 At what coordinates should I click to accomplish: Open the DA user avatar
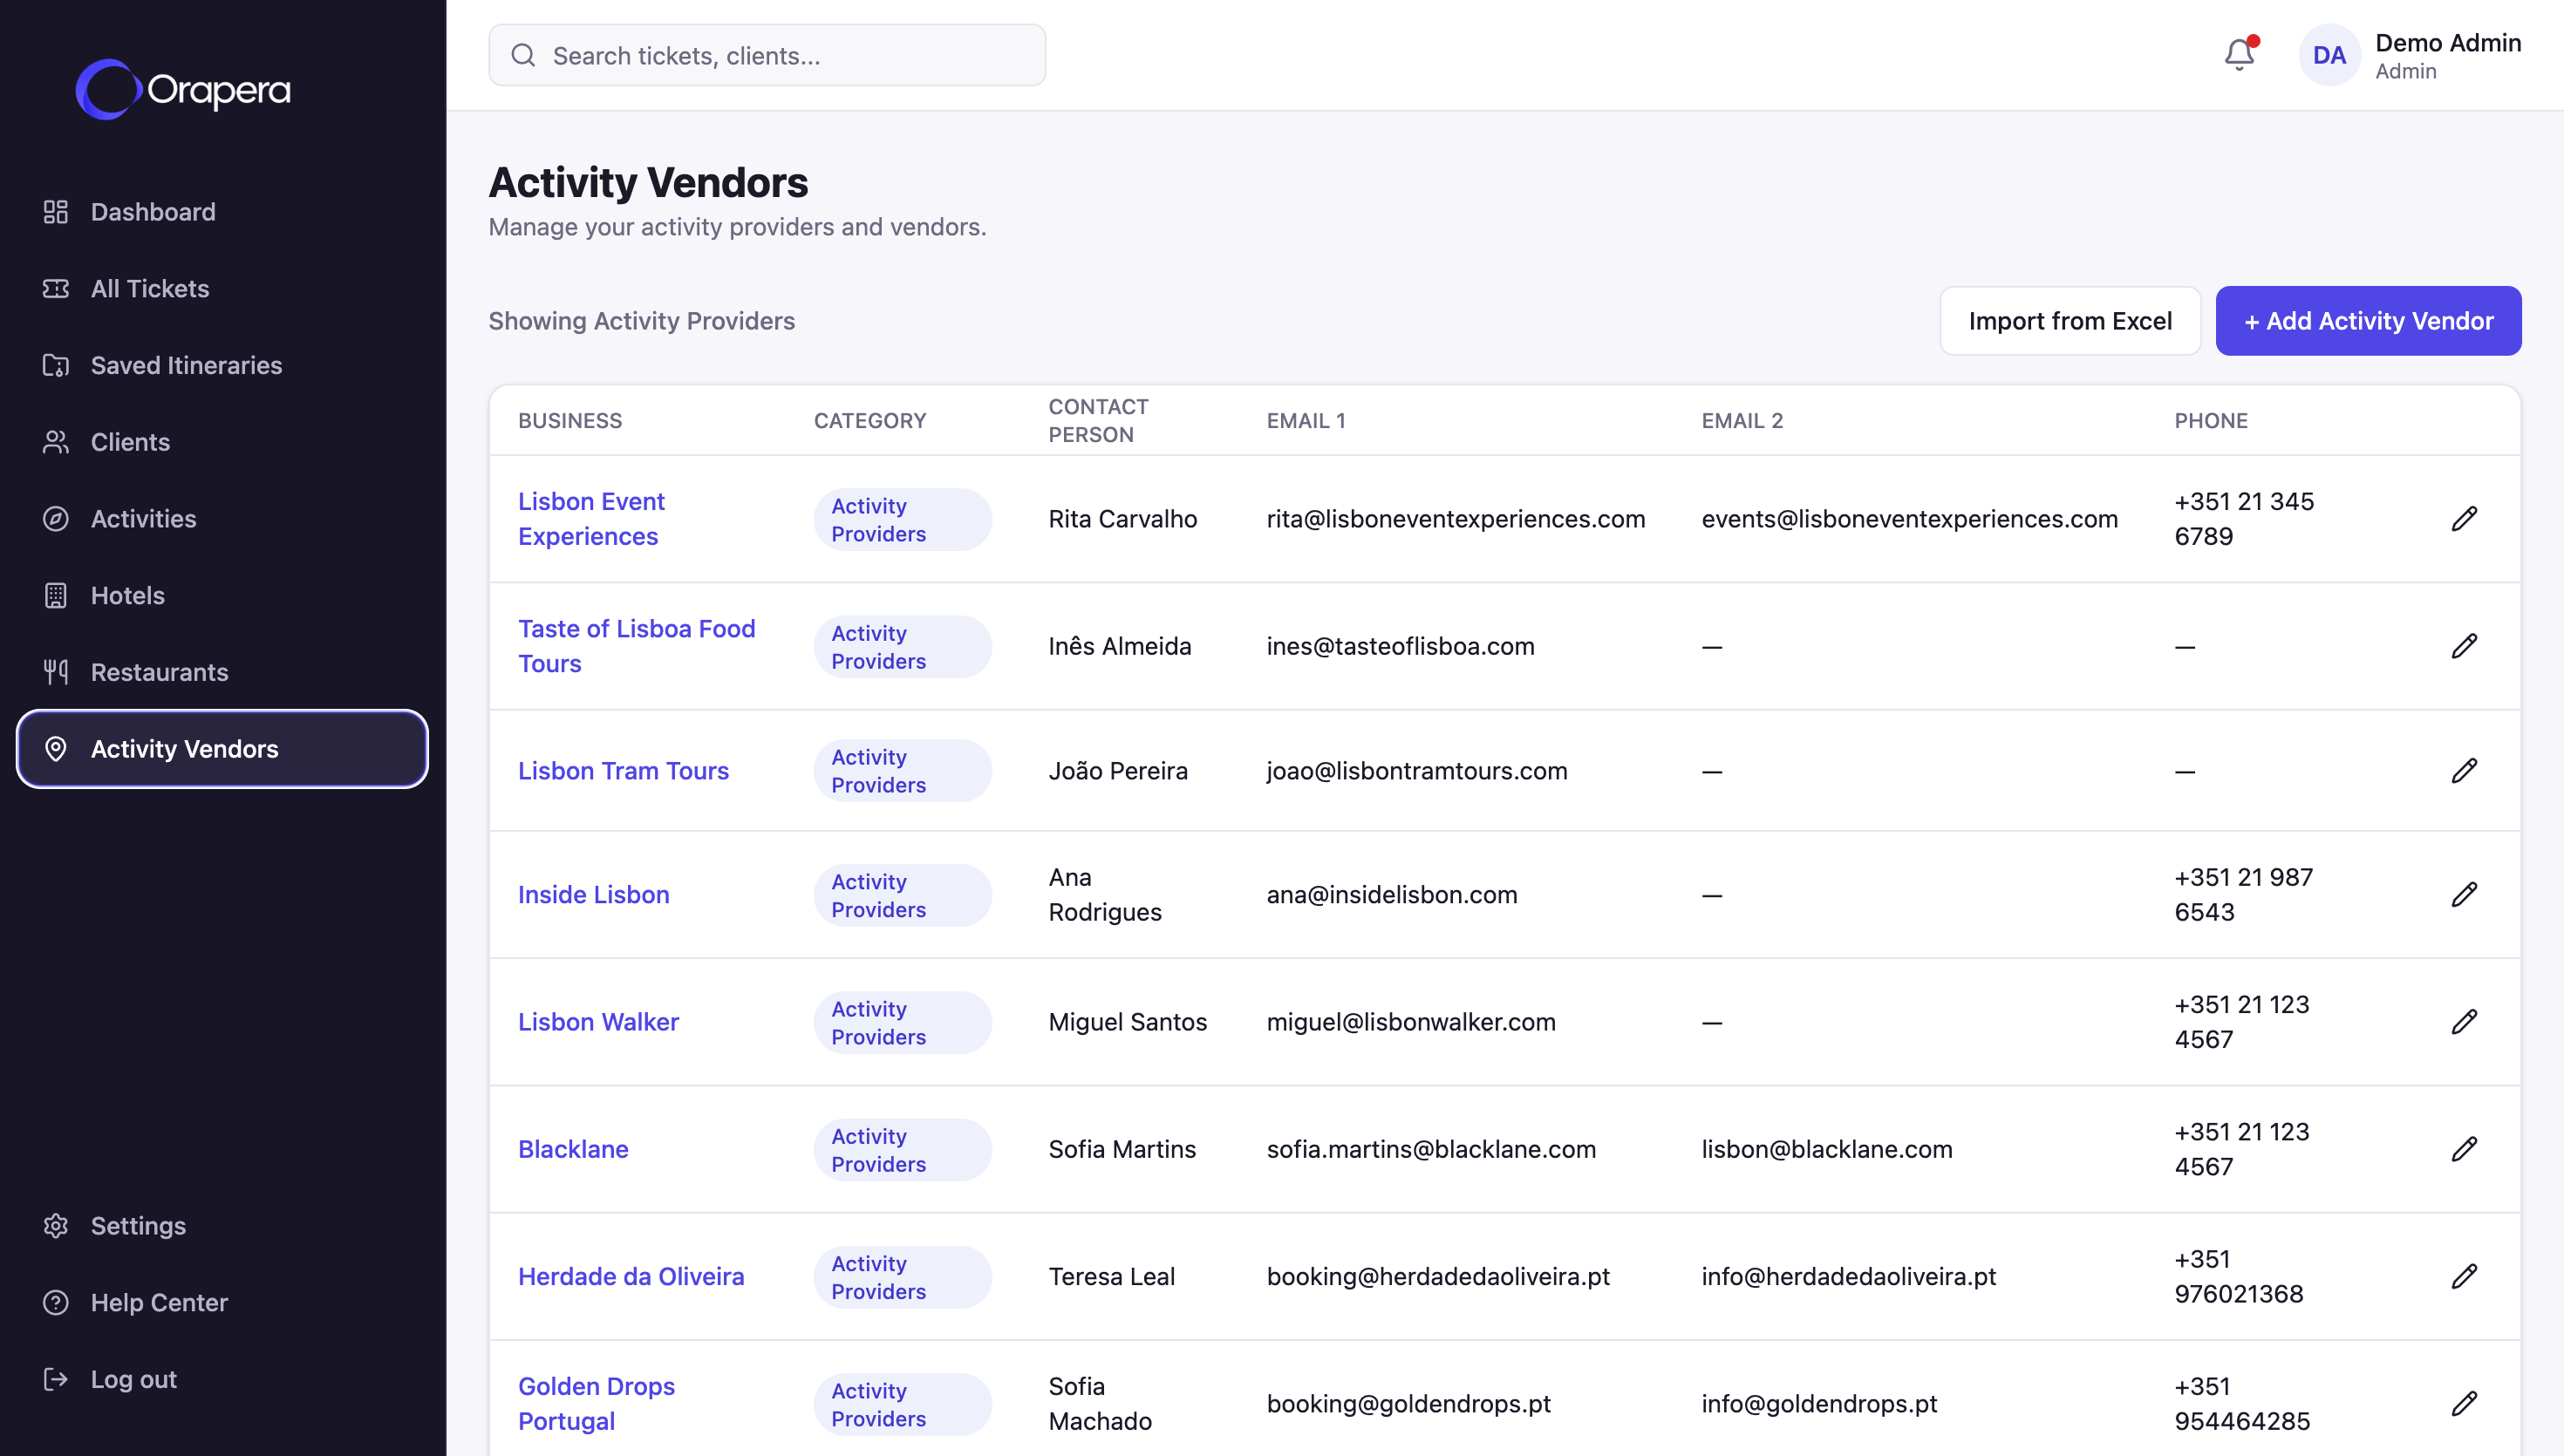coord(2329,55)
